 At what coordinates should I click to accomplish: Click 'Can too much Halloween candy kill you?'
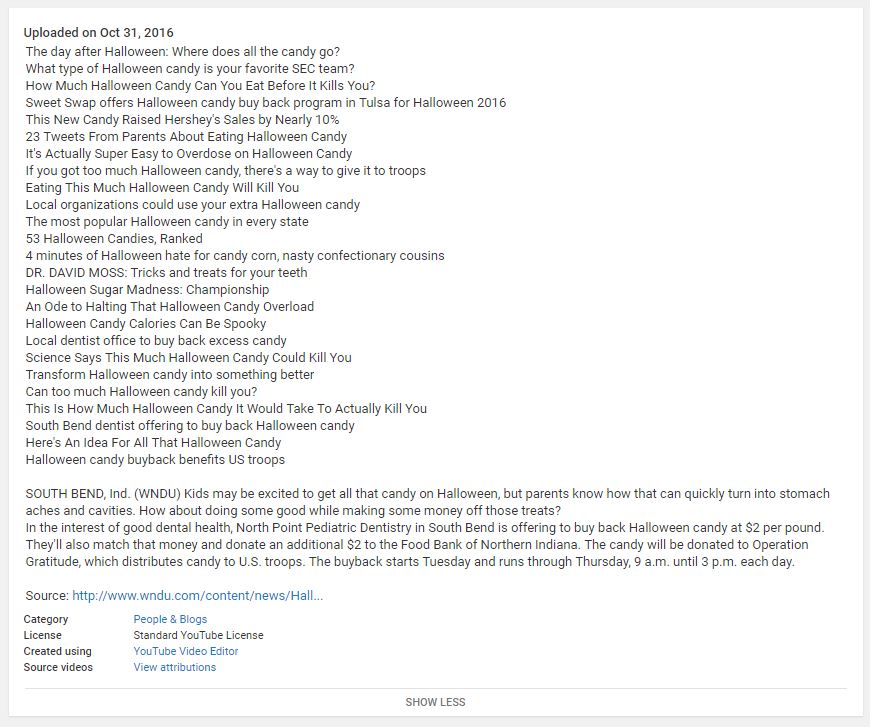[141, 391]
